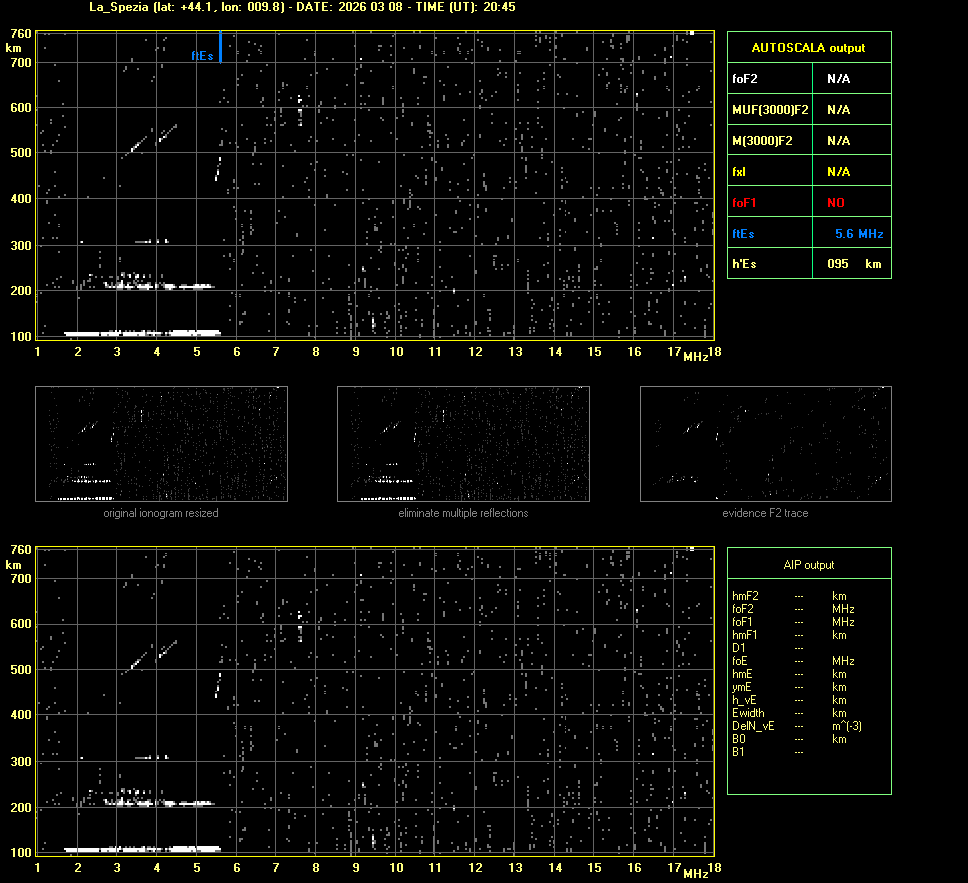Image resolution: width=968 pixels, height=883 pixels.
Task: Click the AIP output header
Action: tap(808, 565)
